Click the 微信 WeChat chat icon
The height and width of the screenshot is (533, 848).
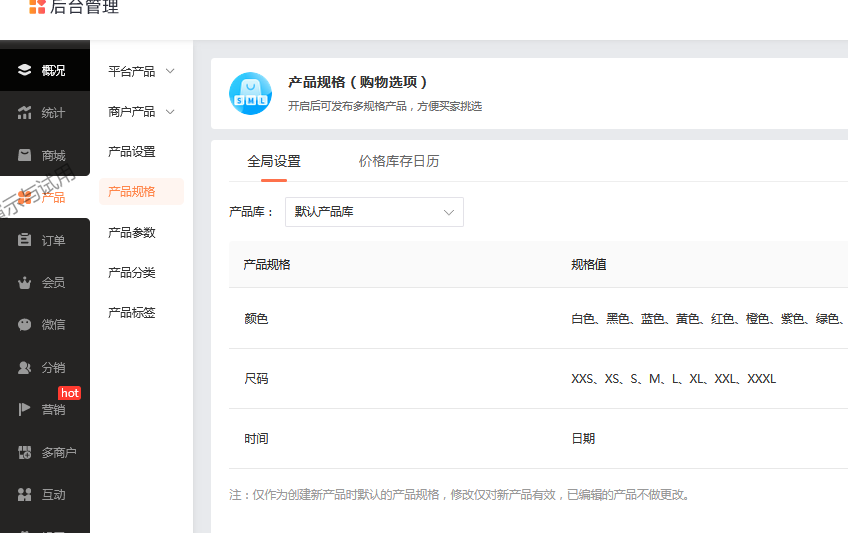point(25,325)
